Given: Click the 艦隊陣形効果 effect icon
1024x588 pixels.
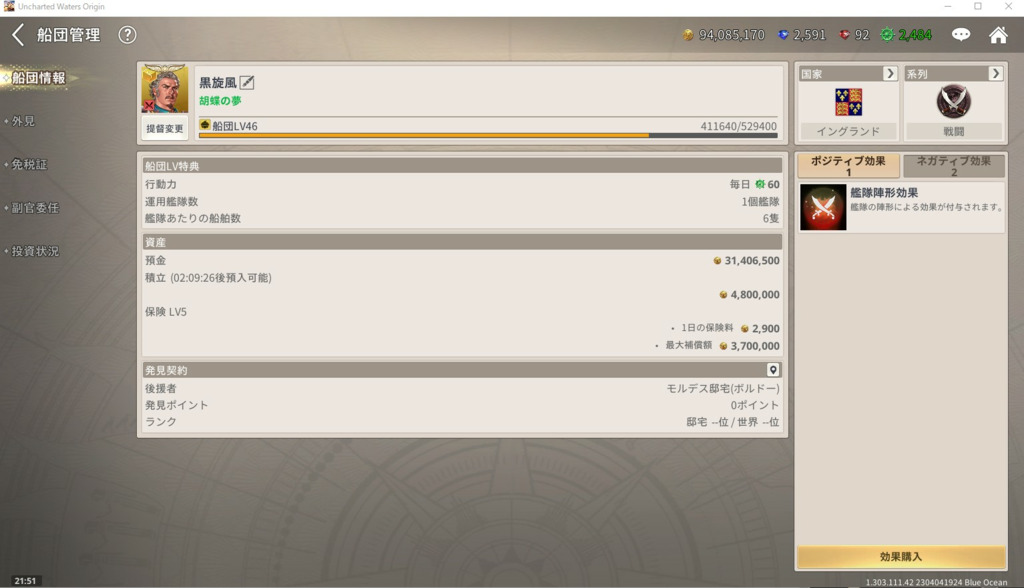Looking at the screenshot, I should [x=823, y=207].
